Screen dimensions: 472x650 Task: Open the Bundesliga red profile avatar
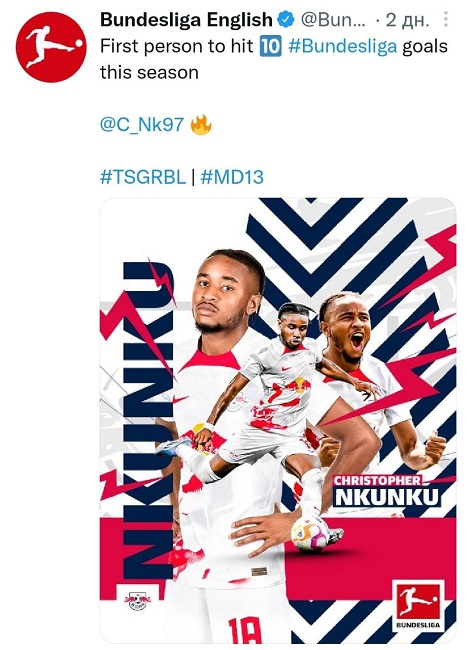pos(51,47)
